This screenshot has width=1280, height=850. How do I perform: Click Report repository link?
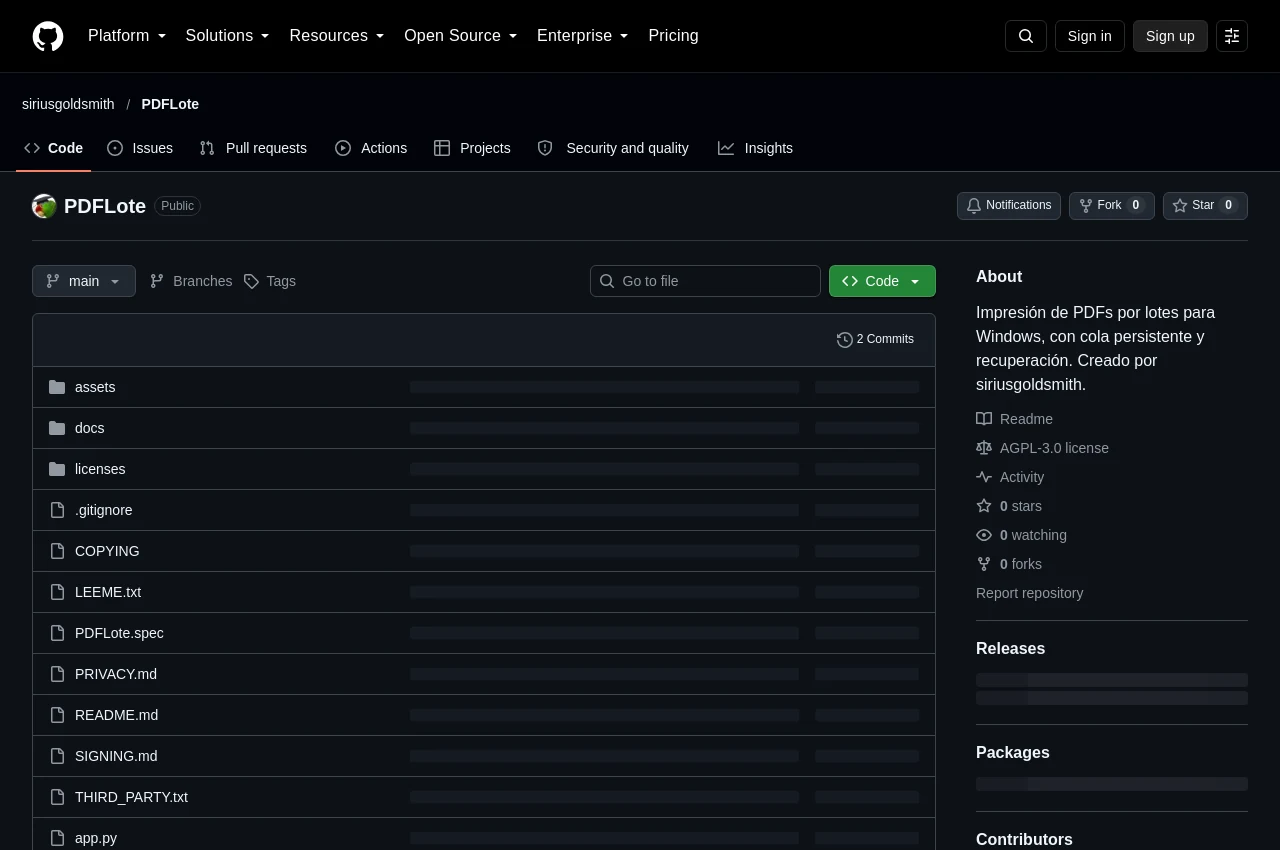coord(1029,593)
